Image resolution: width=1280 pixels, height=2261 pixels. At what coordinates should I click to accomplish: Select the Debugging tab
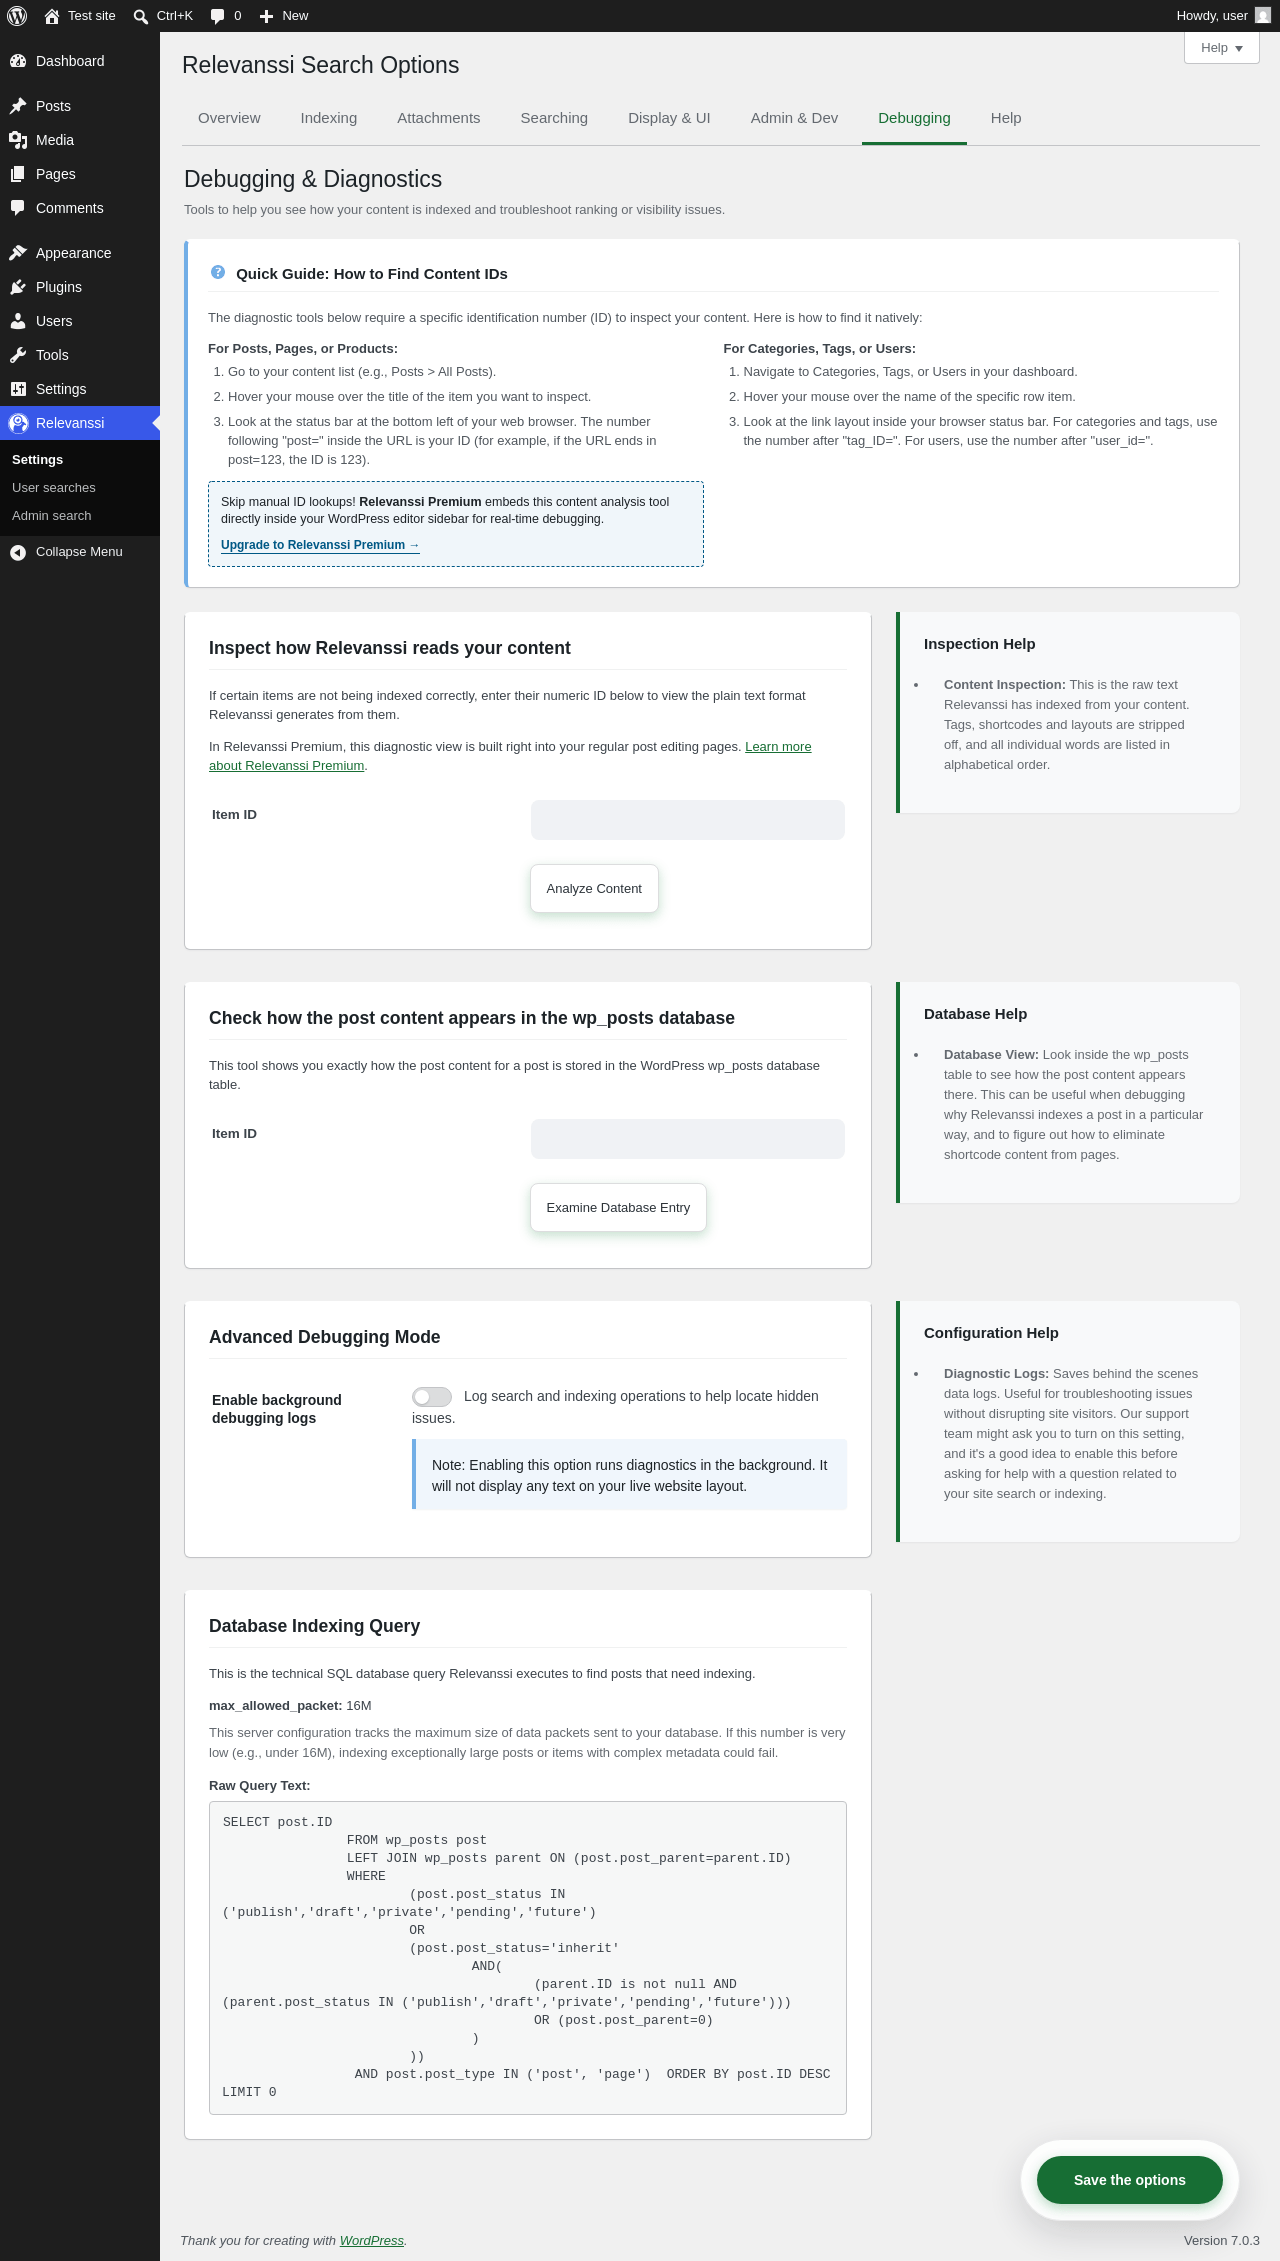click(x=914, y=118)
